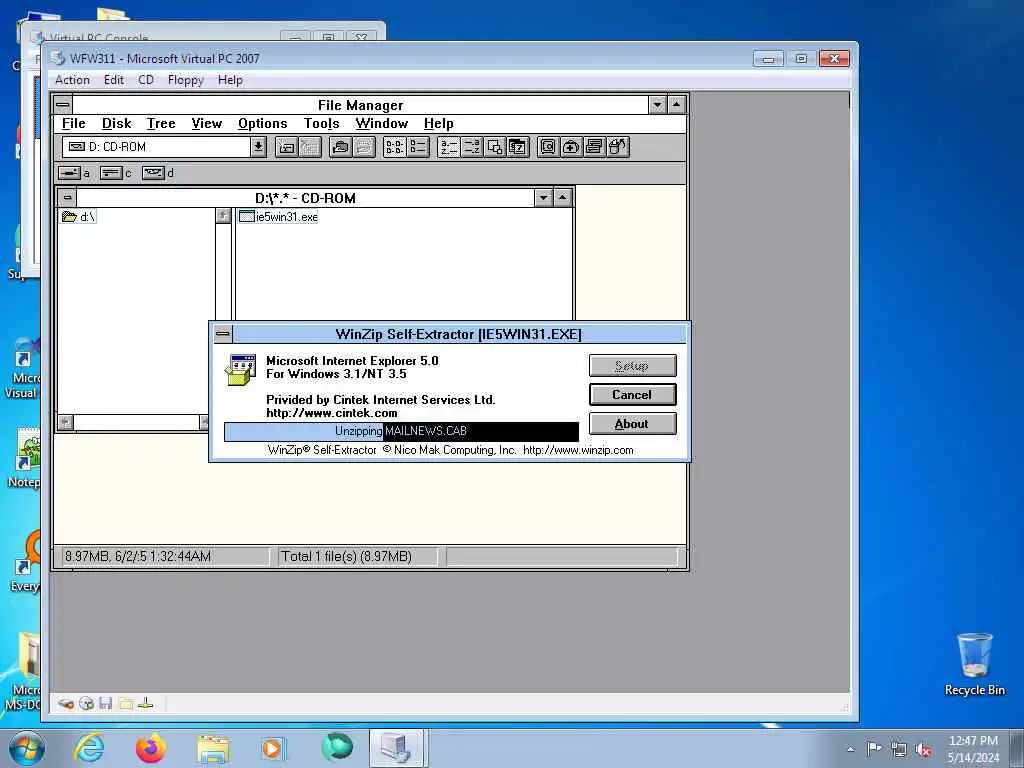
Task: Cancel the WinZip self-extraction
Action: tap(632, 394)
